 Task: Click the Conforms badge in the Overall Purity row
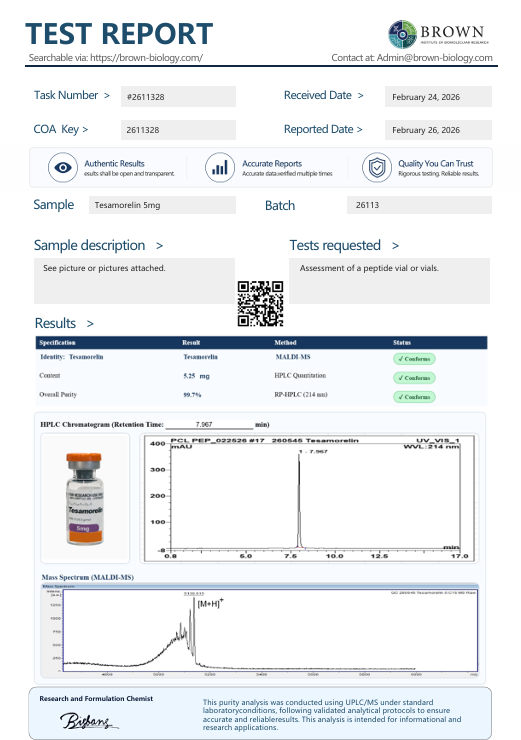414,397
